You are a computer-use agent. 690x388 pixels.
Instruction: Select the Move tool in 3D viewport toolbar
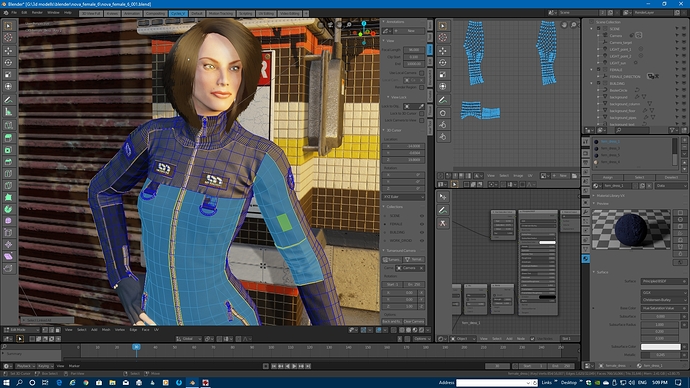(x=8, y=51)
